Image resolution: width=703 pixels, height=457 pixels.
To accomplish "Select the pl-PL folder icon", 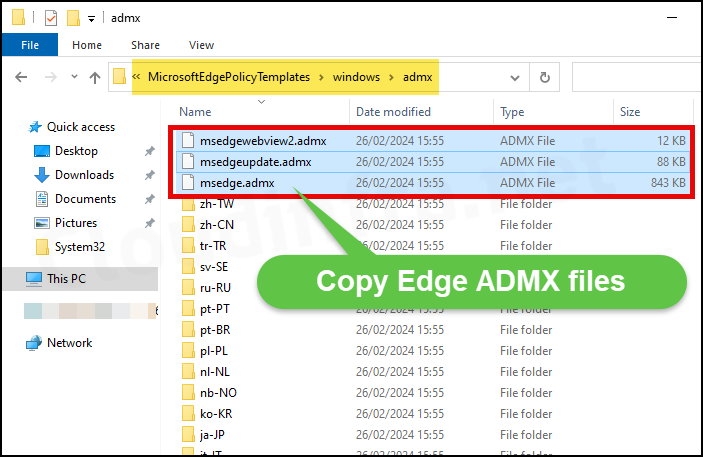I will [x=188, y=350].
